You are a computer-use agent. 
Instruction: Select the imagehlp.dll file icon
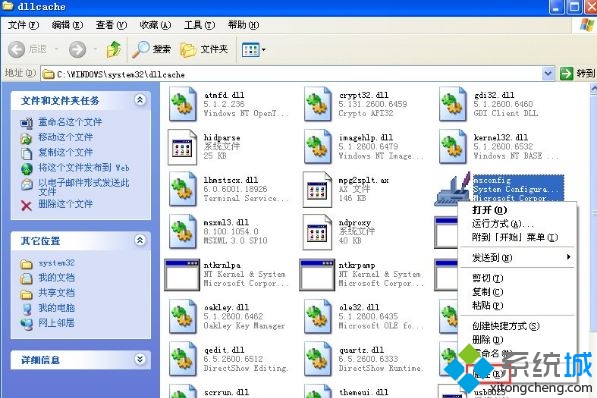[x=318, y=147]
